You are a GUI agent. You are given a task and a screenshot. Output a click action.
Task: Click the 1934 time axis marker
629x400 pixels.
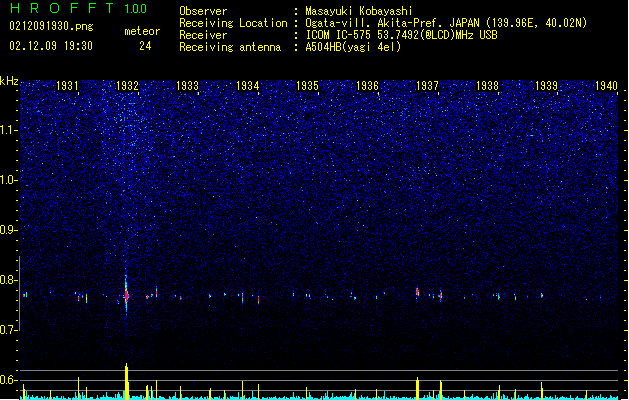[x=248, y=86]
